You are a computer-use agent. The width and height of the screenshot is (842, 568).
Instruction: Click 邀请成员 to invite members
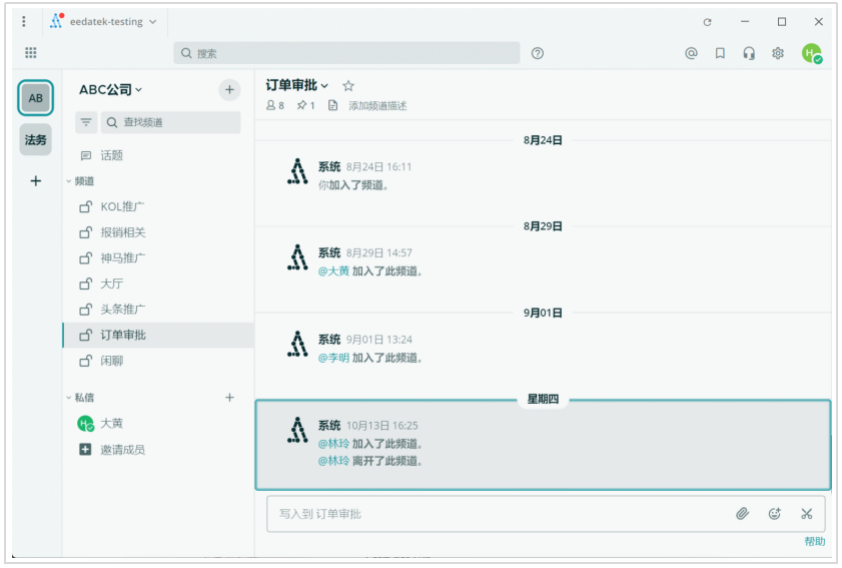(122, 449)
